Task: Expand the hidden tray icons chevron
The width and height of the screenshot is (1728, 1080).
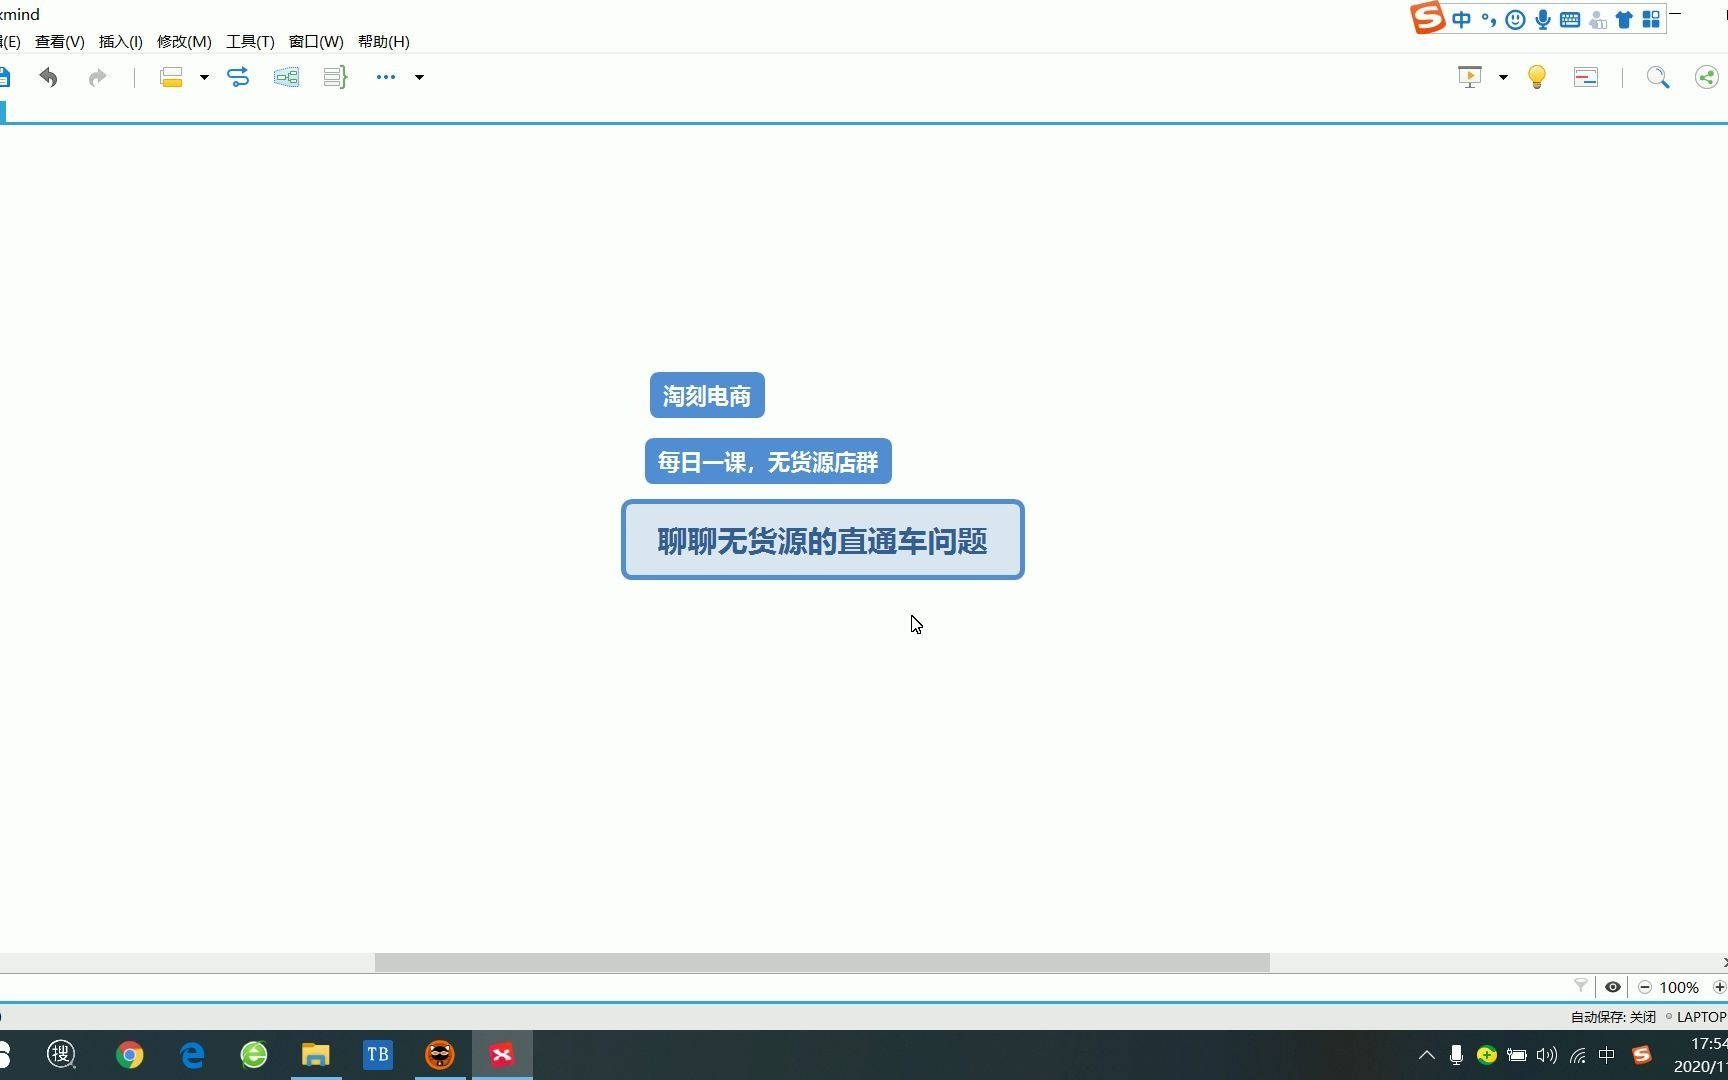Action: (x=1427, y=1054)
